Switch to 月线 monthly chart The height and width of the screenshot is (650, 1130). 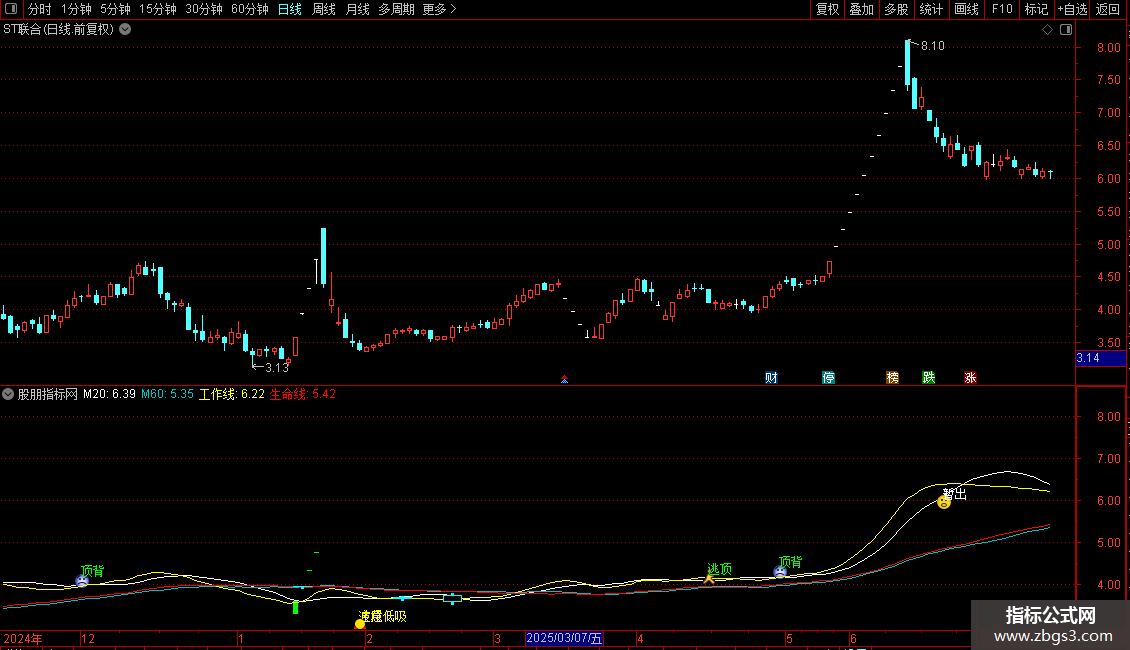tap(357, 9)
